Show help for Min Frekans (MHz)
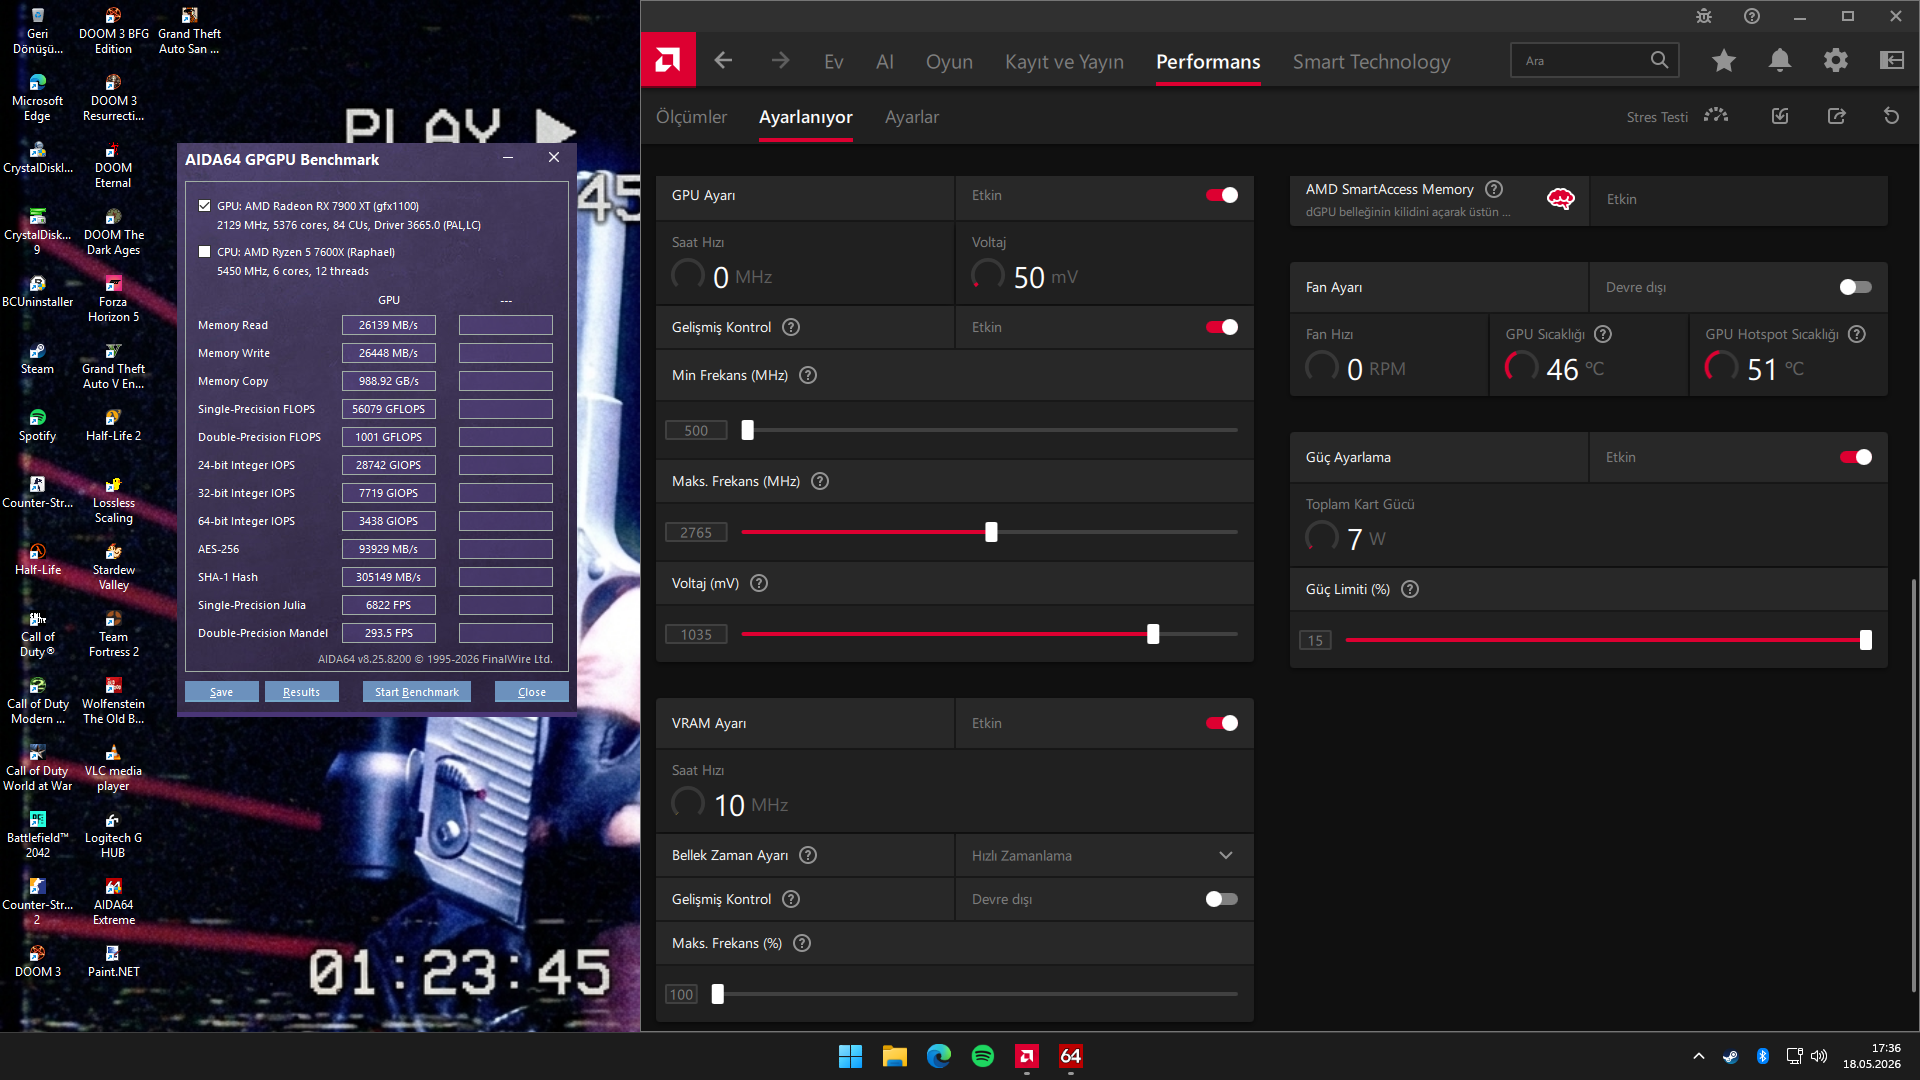This screenshot has height=1080, width=1920. [x=808, y=375]
